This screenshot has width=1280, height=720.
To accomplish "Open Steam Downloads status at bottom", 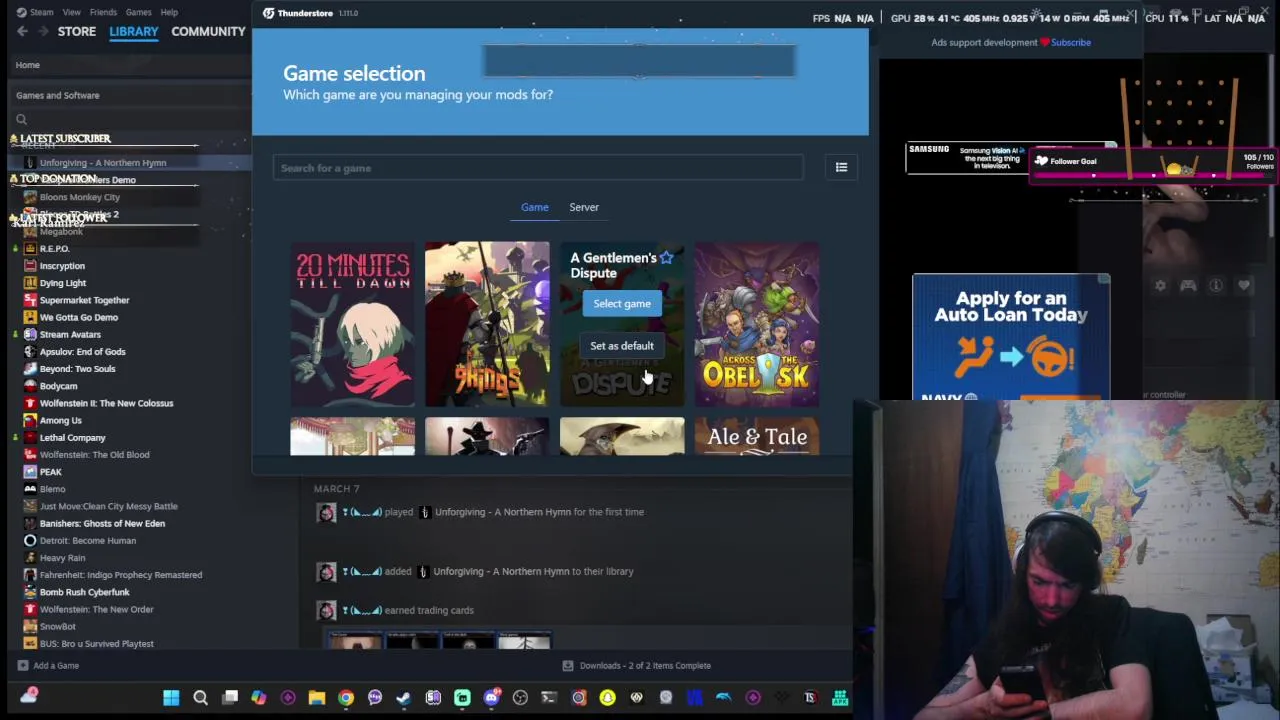I will [637, 665].
